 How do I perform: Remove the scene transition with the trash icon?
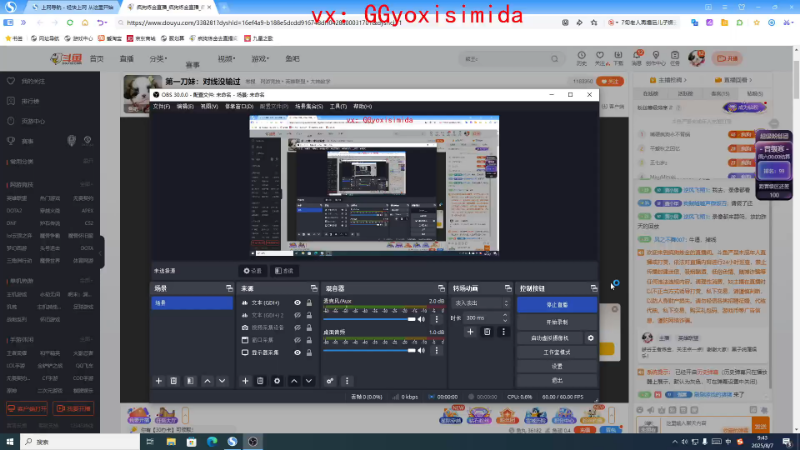coord(487,332)
